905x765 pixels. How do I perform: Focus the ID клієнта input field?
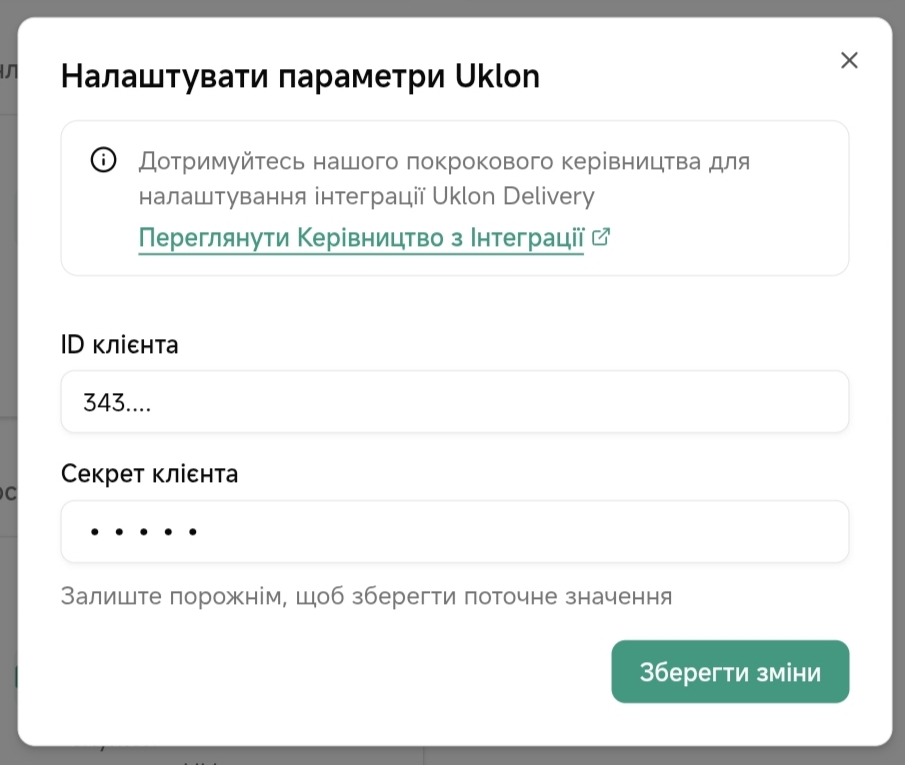point(455,402)
